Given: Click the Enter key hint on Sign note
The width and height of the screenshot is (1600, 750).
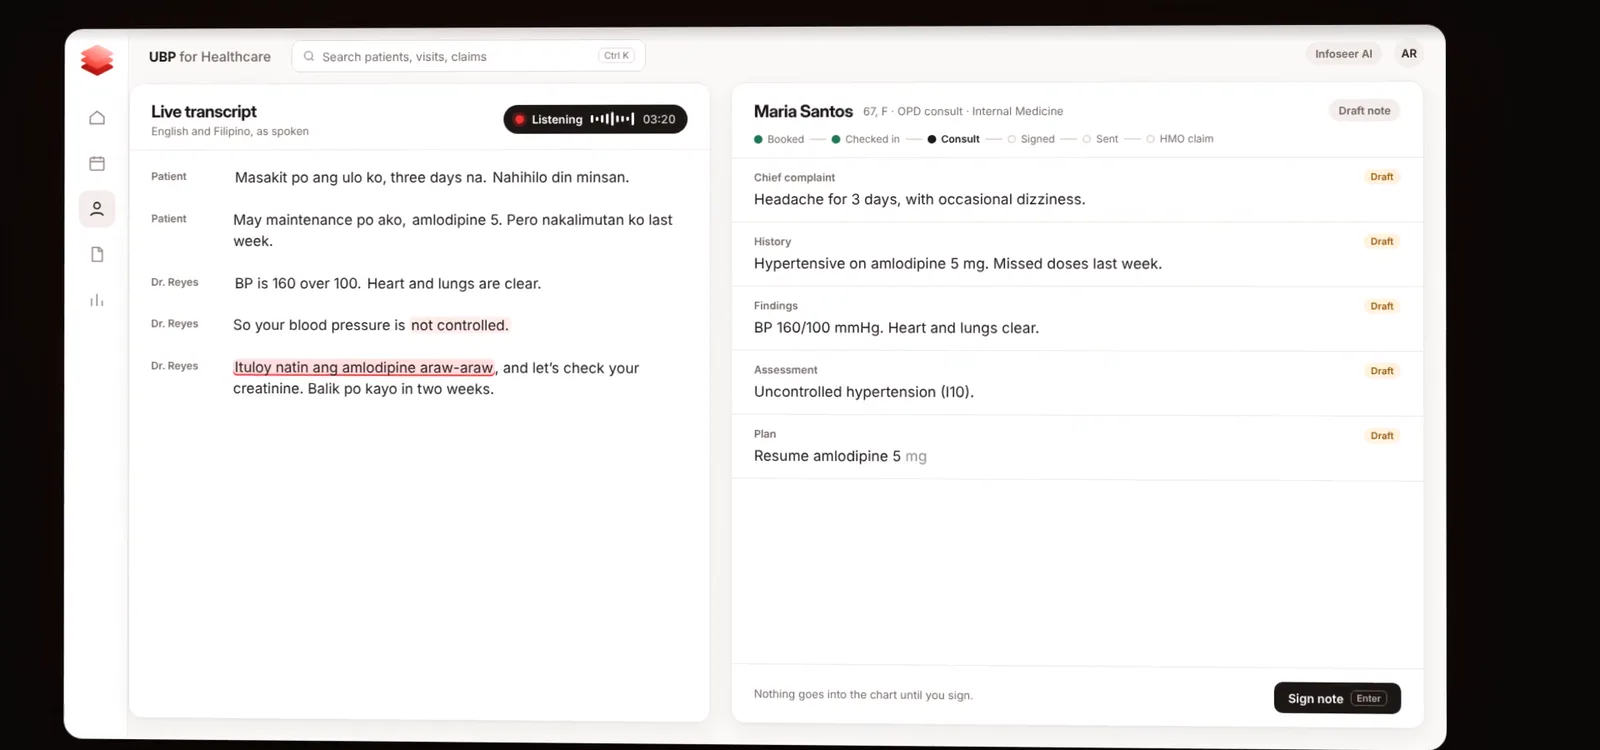Looking at the screenshot, I should click(x=1369, y=698).
